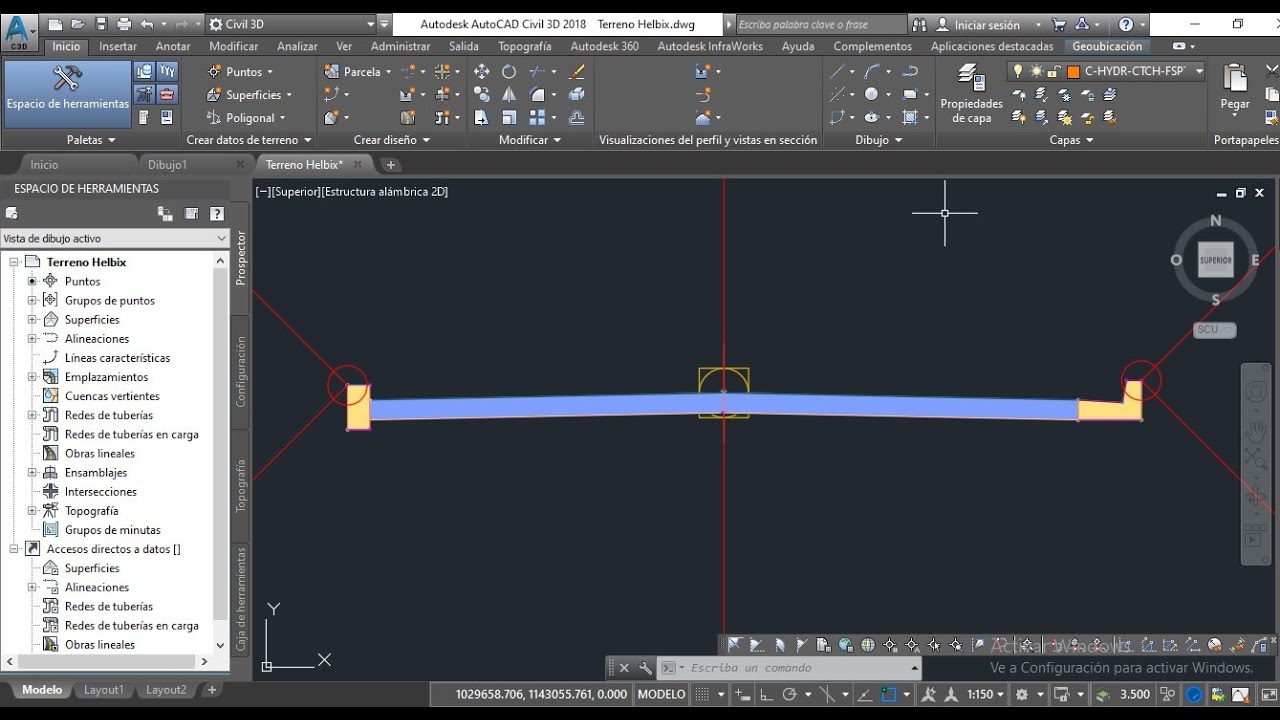This screenshot has width=1280, height=720.
Task: Toggle ortho mode in the status bar
Action: pos(767,694)
